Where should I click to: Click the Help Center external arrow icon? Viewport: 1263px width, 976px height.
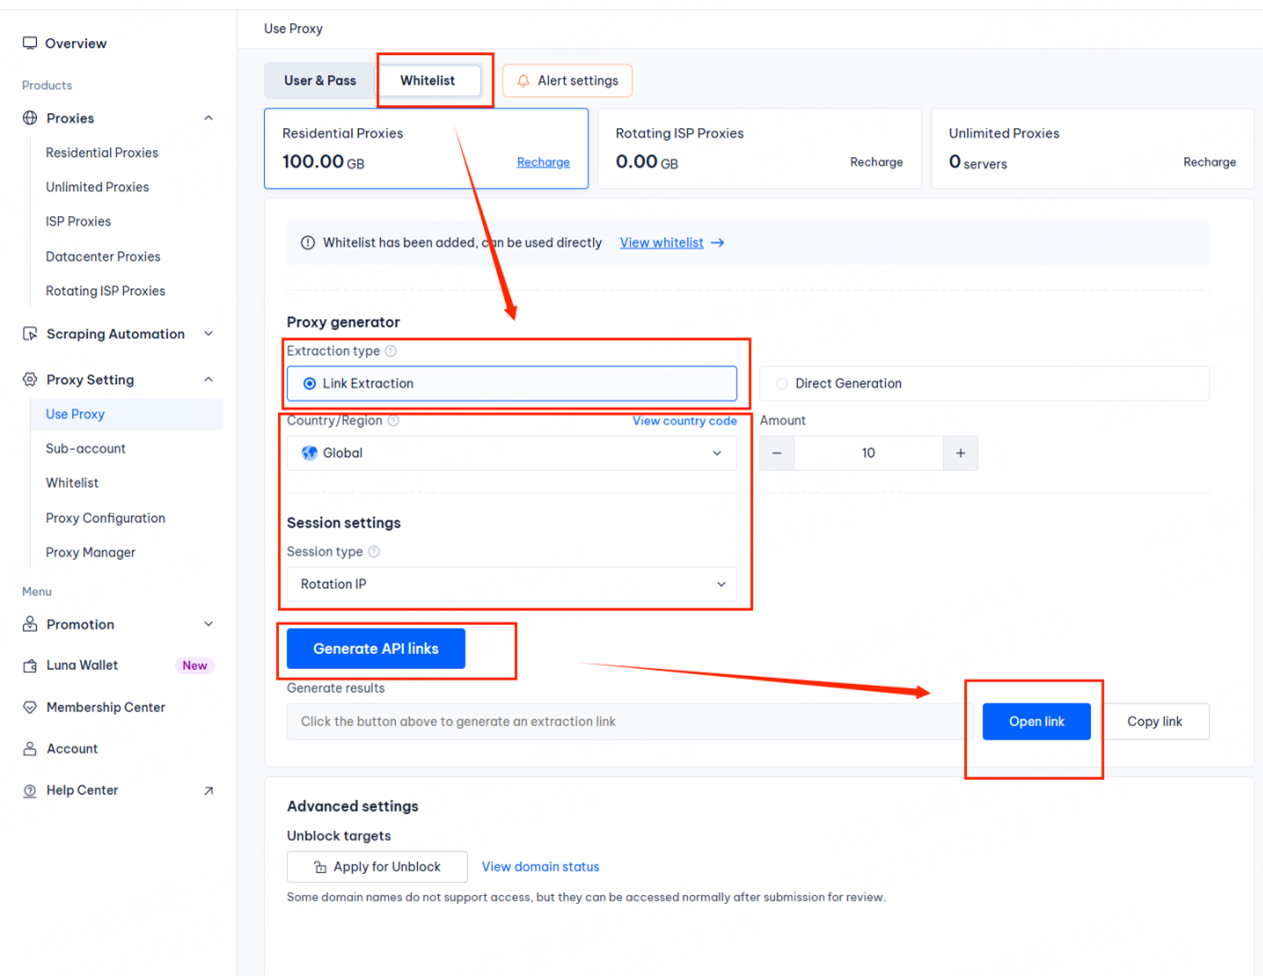208,791
